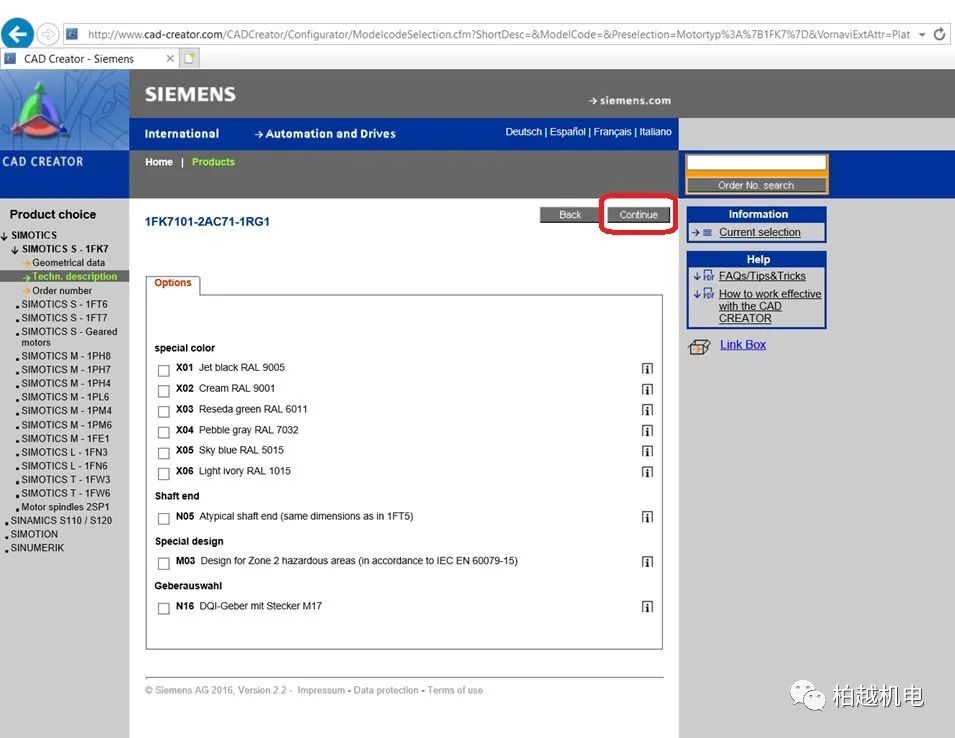Expand SIMOTICS S - Geared motors
955x738 pixels.
tap(69, 337)
